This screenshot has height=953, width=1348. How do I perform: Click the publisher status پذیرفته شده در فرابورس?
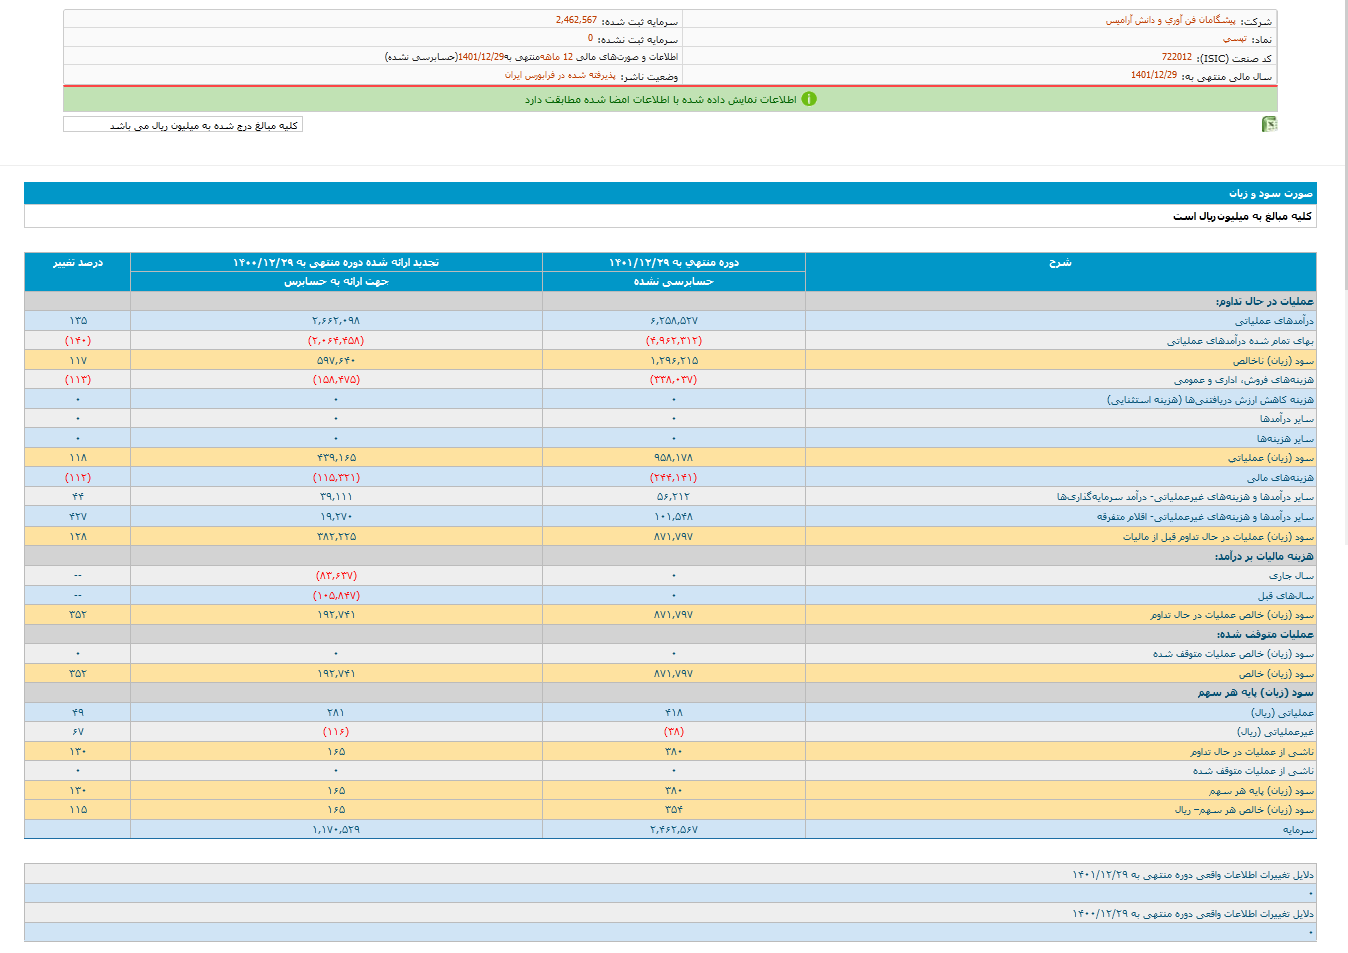pos(560,76)
